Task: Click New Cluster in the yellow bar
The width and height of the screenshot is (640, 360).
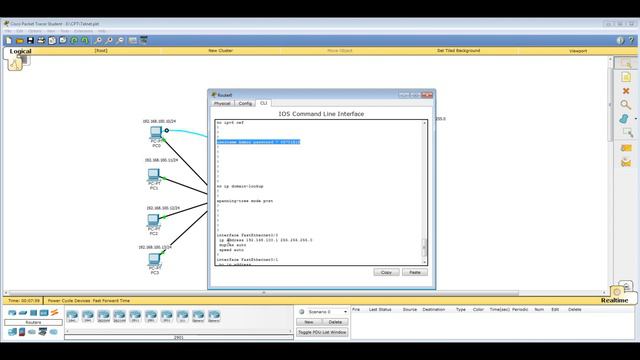Action: point(220,51)
